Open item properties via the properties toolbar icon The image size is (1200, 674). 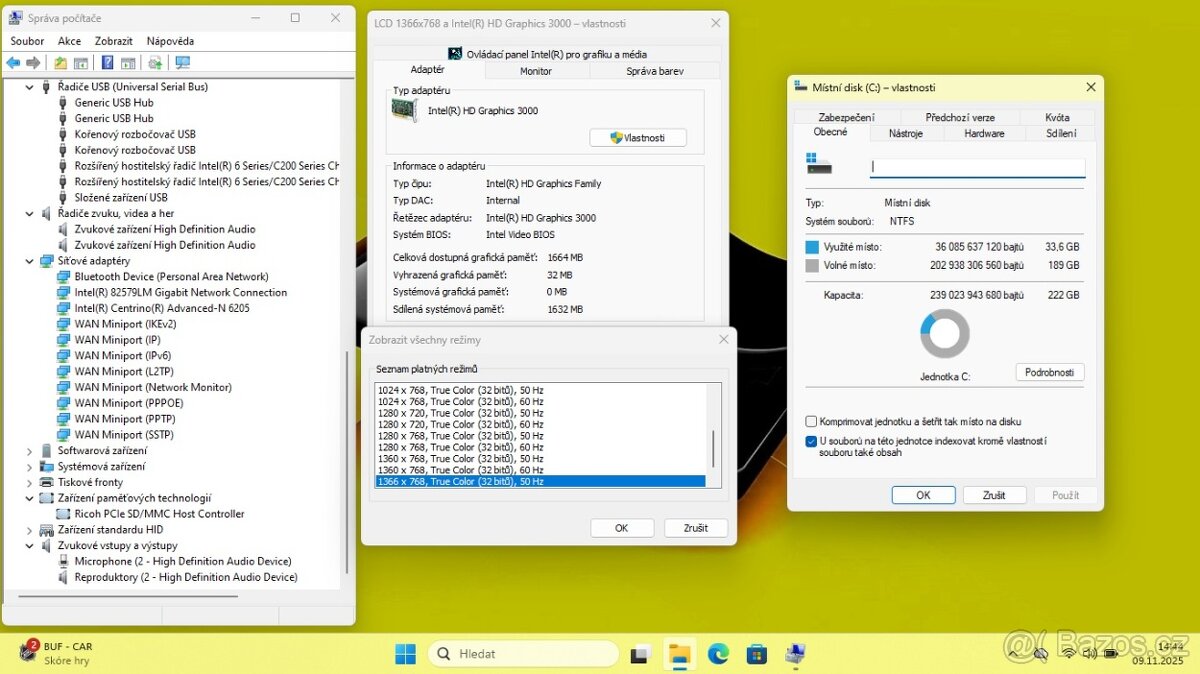(128, 62)
